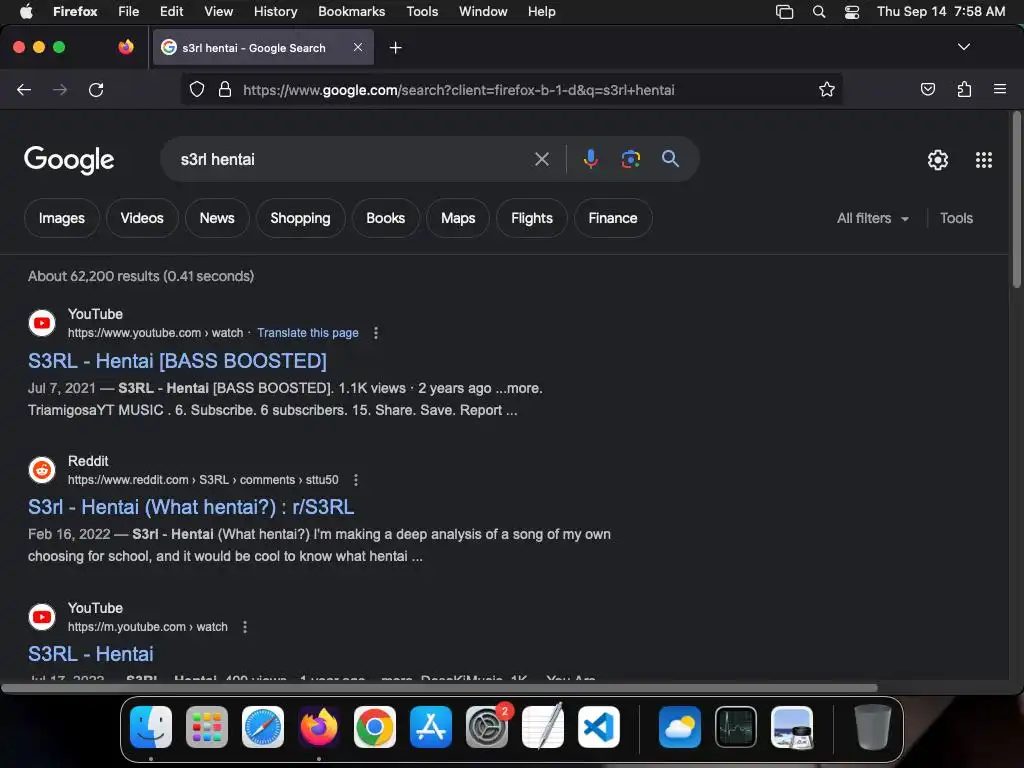Reload the current page
The image size is (1024, 768).
click(96, 89)
